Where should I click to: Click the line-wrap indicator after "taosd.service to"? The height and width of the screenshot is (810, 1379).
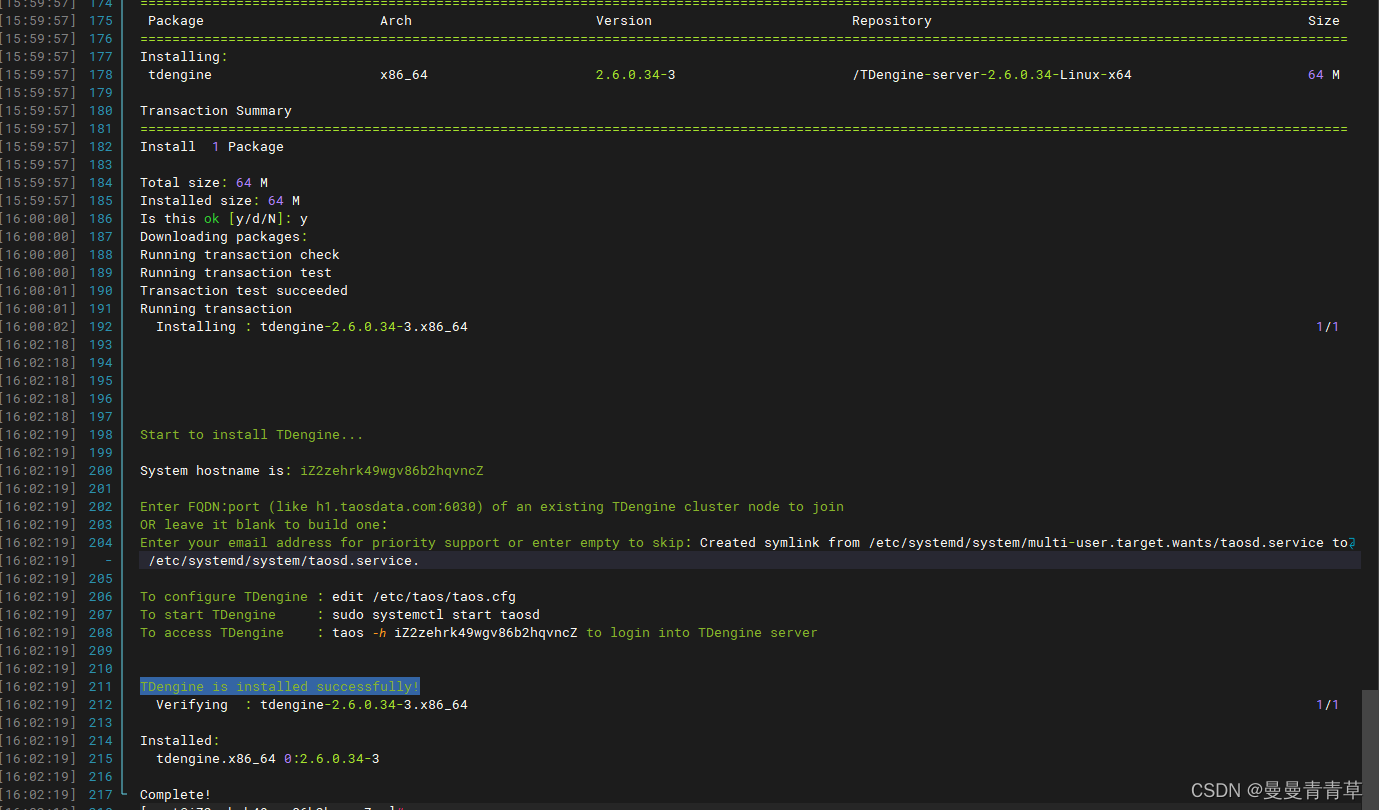[1353, 543]
